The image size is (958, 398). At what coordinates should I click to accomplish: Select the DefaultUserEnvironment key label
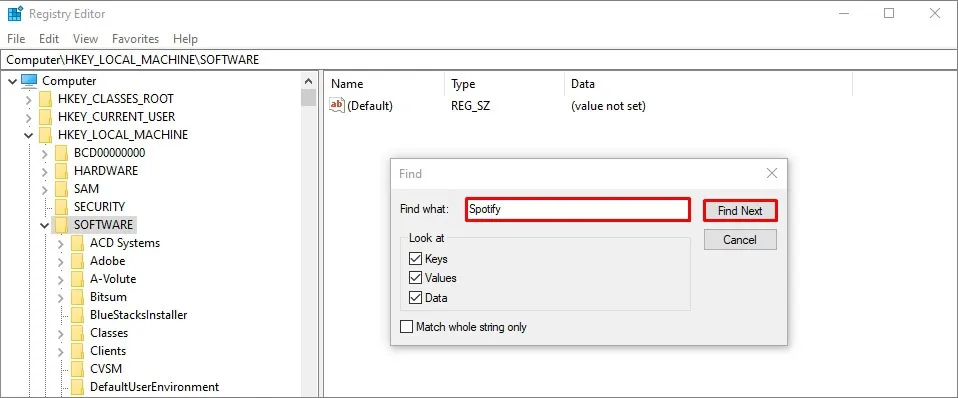154,387
